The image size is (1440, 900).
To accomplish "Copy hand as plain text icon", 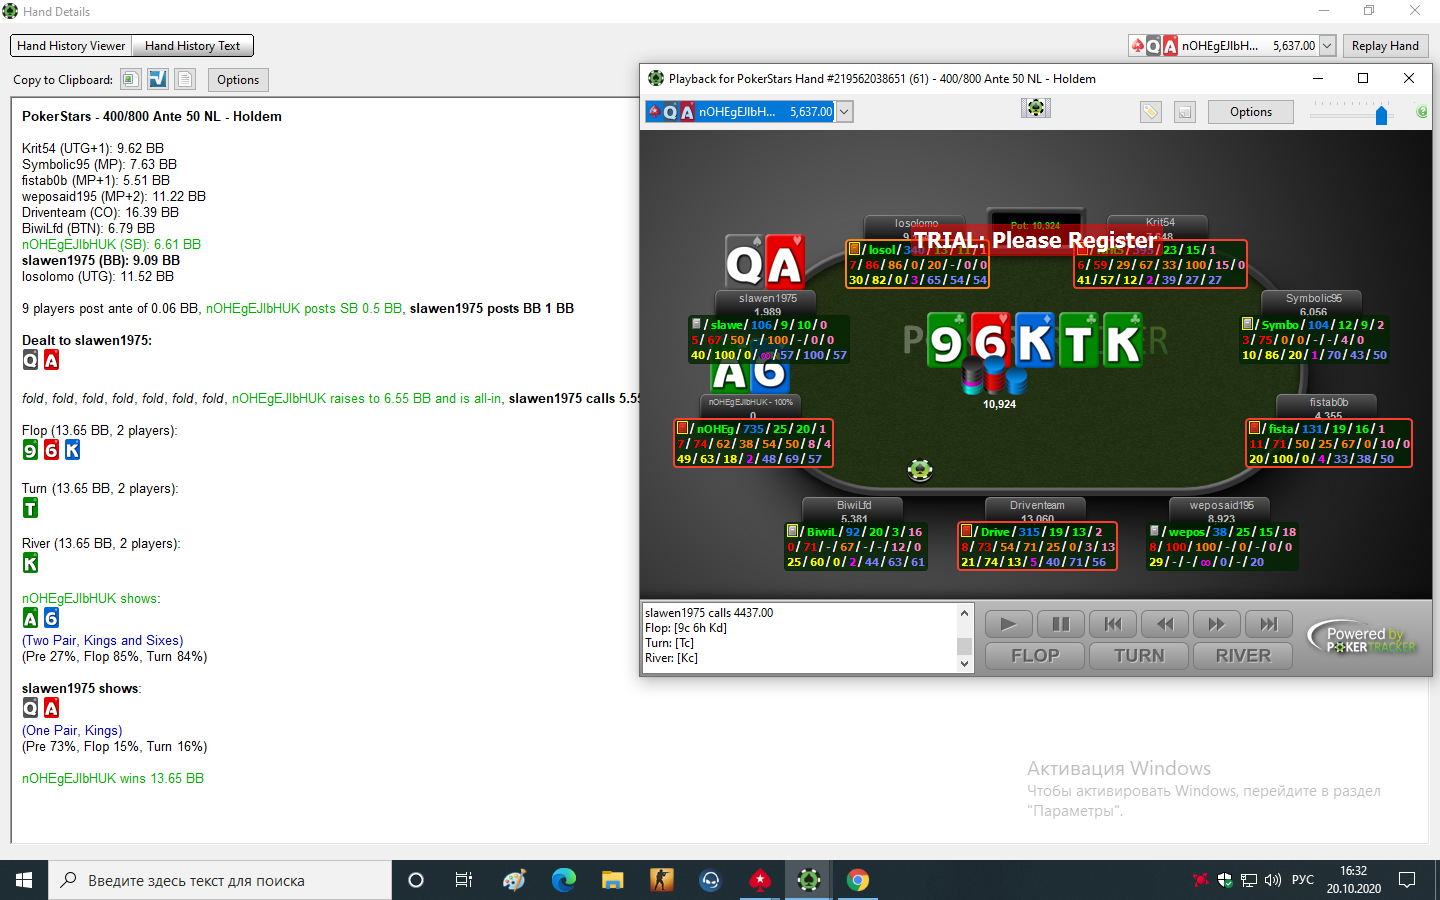I will [x=185, y=79].
